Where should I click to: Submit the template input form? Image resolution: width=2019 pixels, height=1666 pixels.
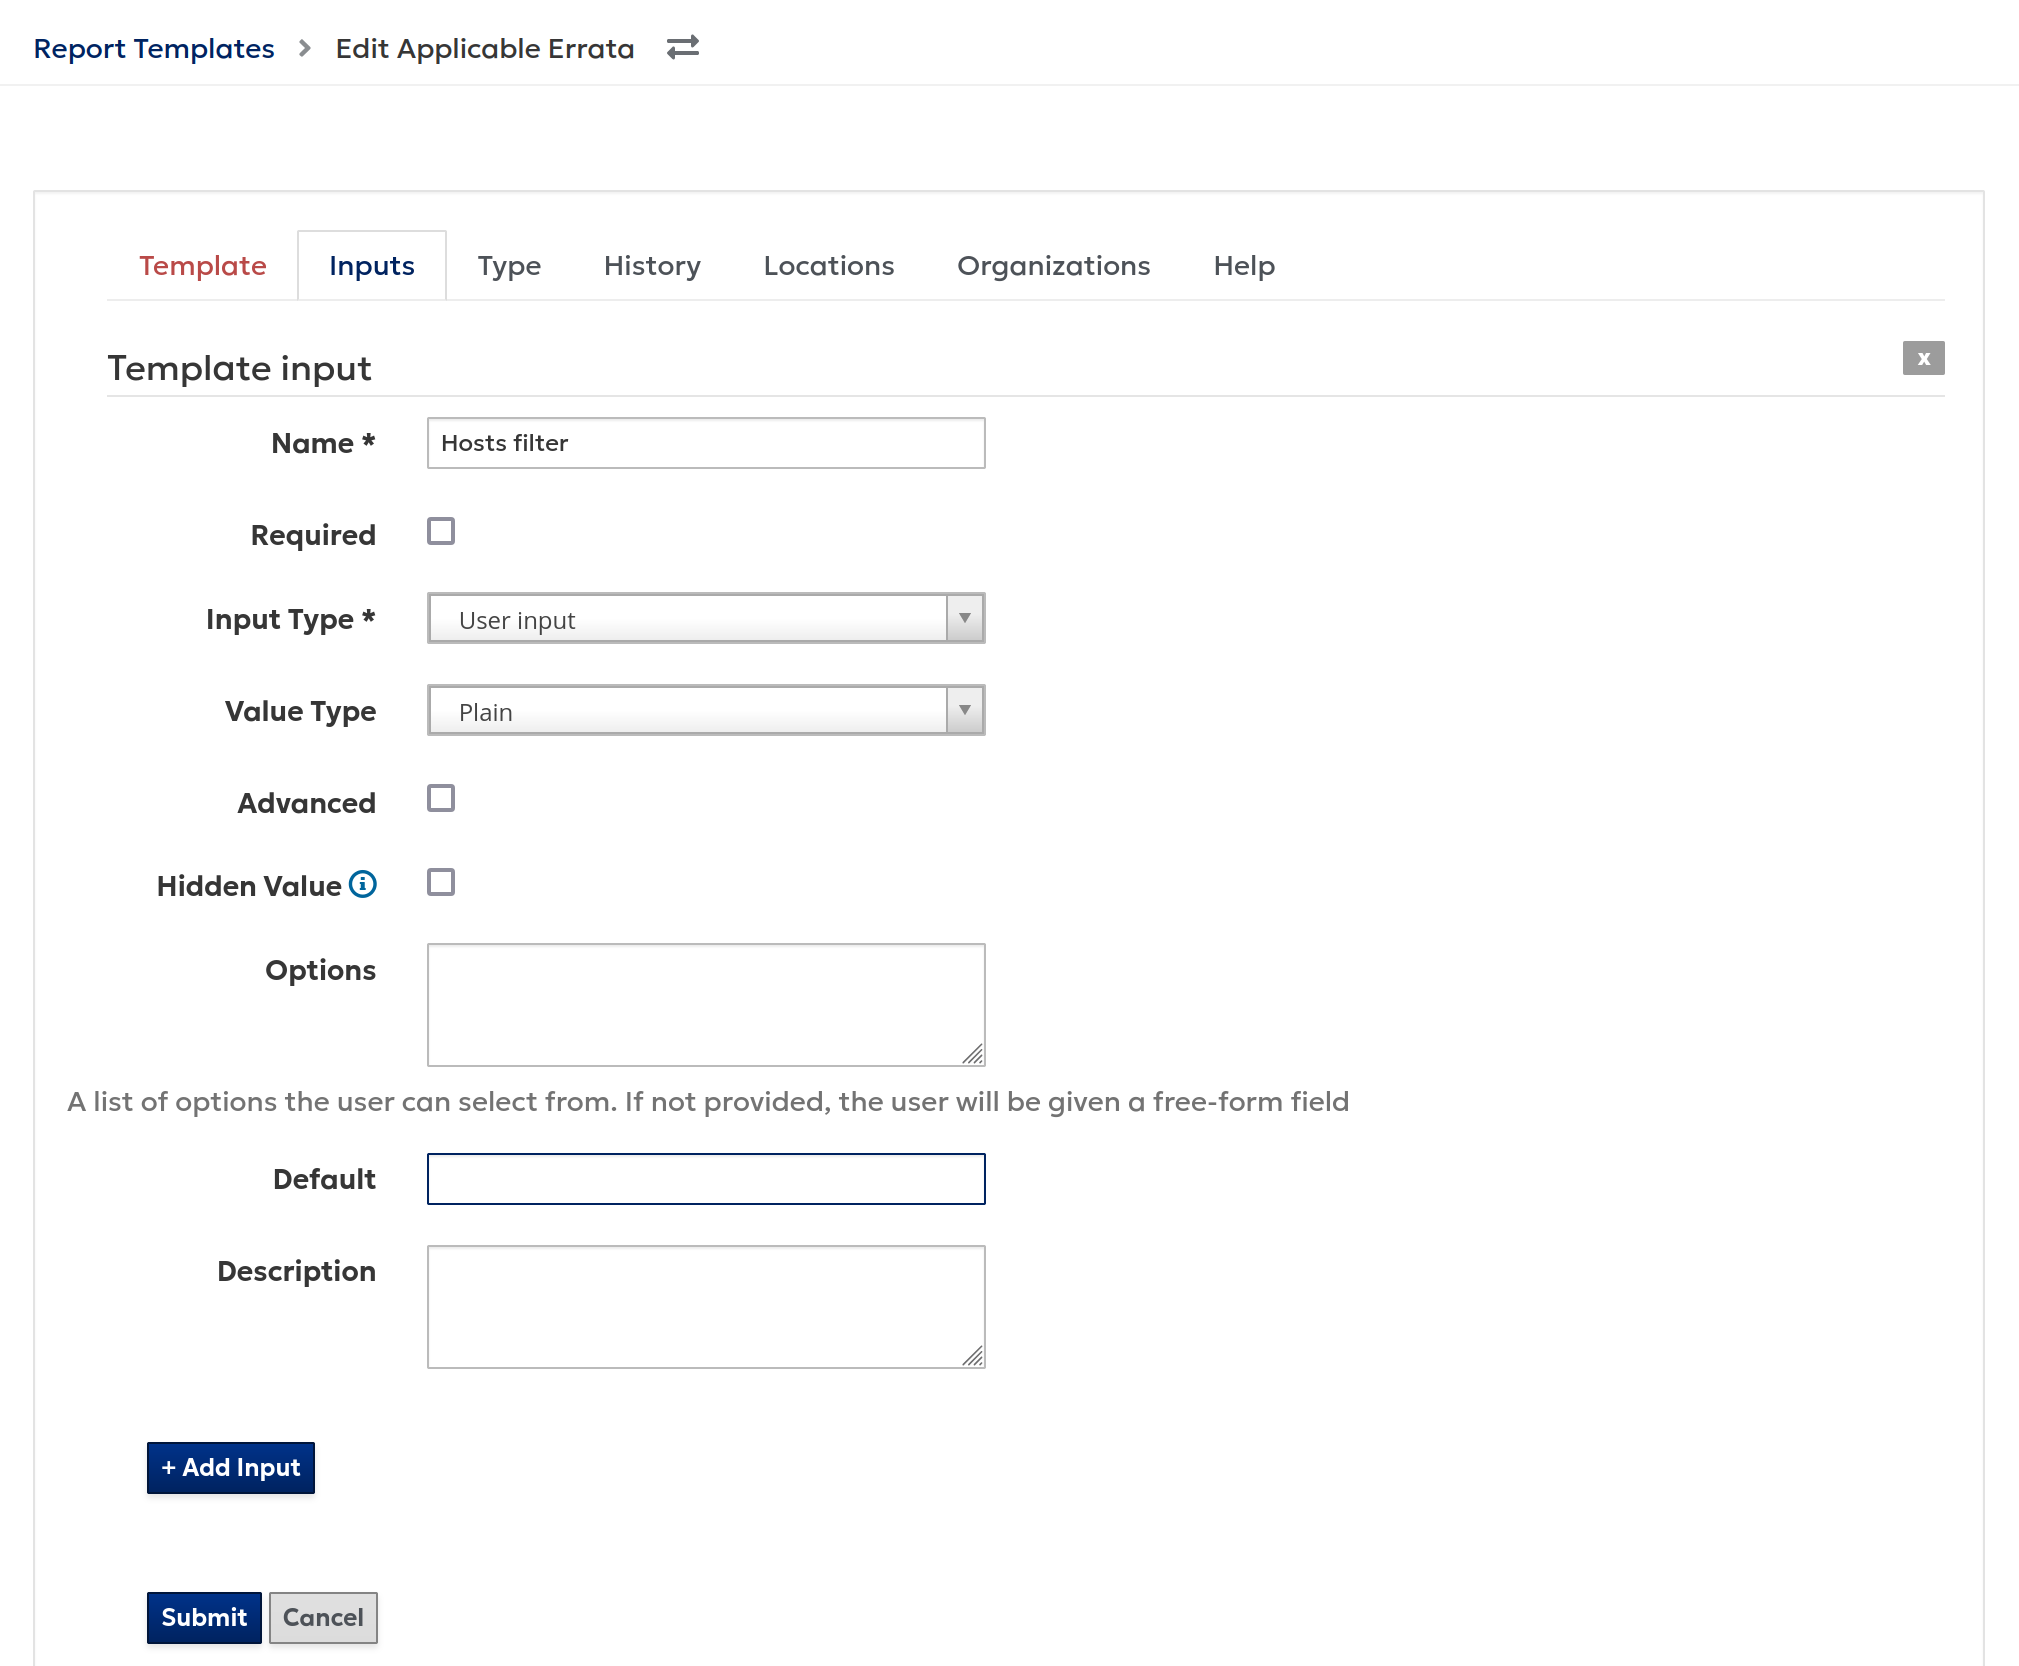point(203,1617)
